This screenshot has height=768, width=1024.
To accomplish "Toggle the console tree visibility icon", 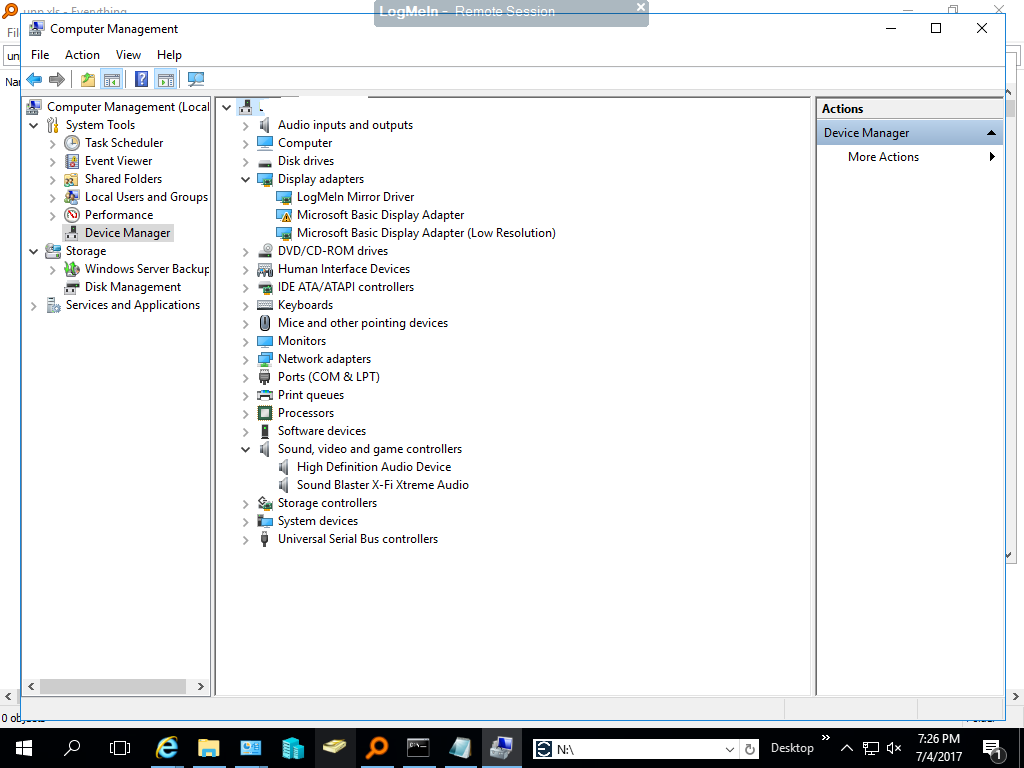I will tap(111, 79).
